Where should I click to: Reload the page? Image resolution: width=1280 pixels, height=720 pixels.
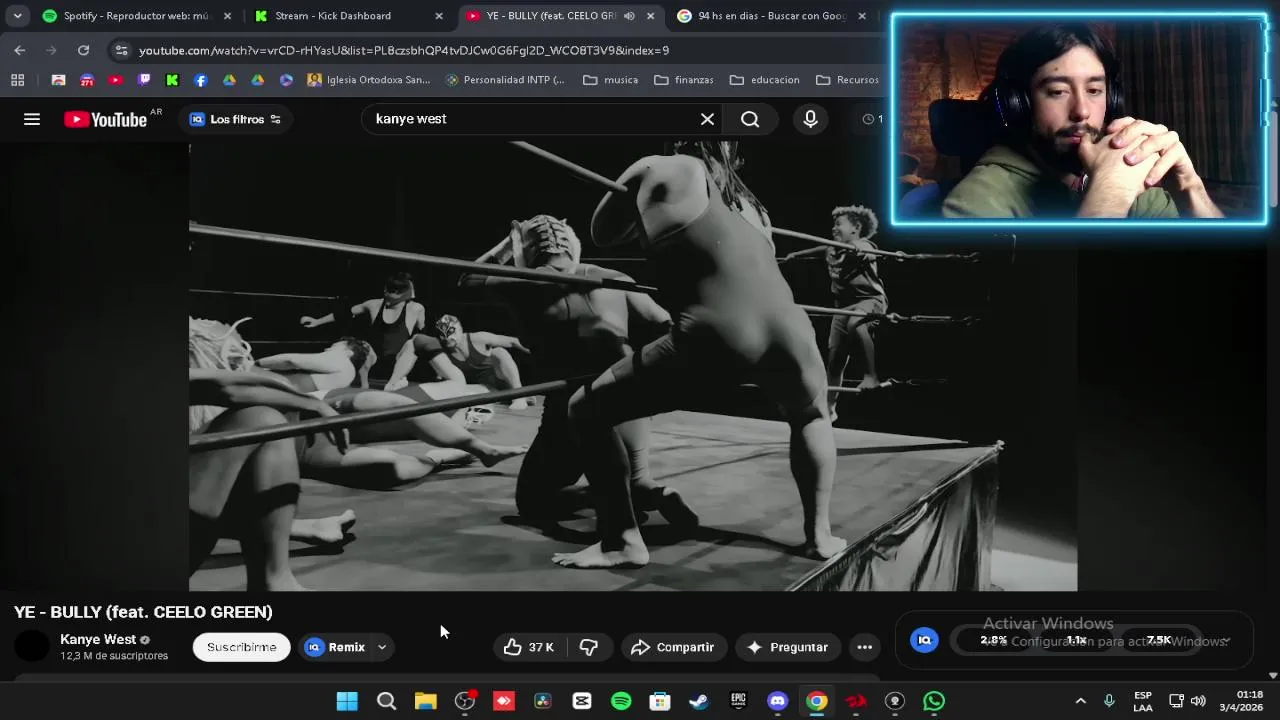pos(84,50)
